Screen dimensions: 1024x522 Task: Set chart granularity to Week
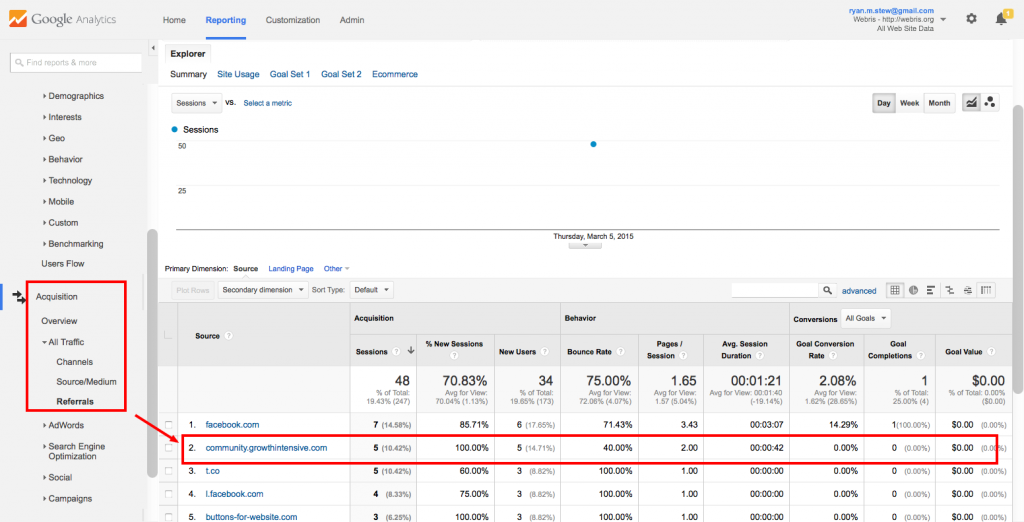(x=910, y=103)
